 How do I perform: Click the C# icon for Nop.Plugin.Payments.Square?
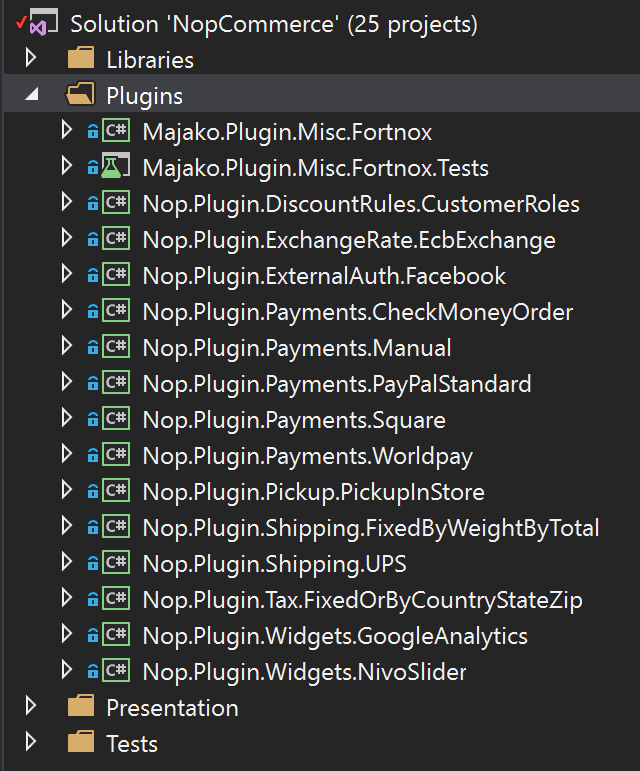point(116,419)
